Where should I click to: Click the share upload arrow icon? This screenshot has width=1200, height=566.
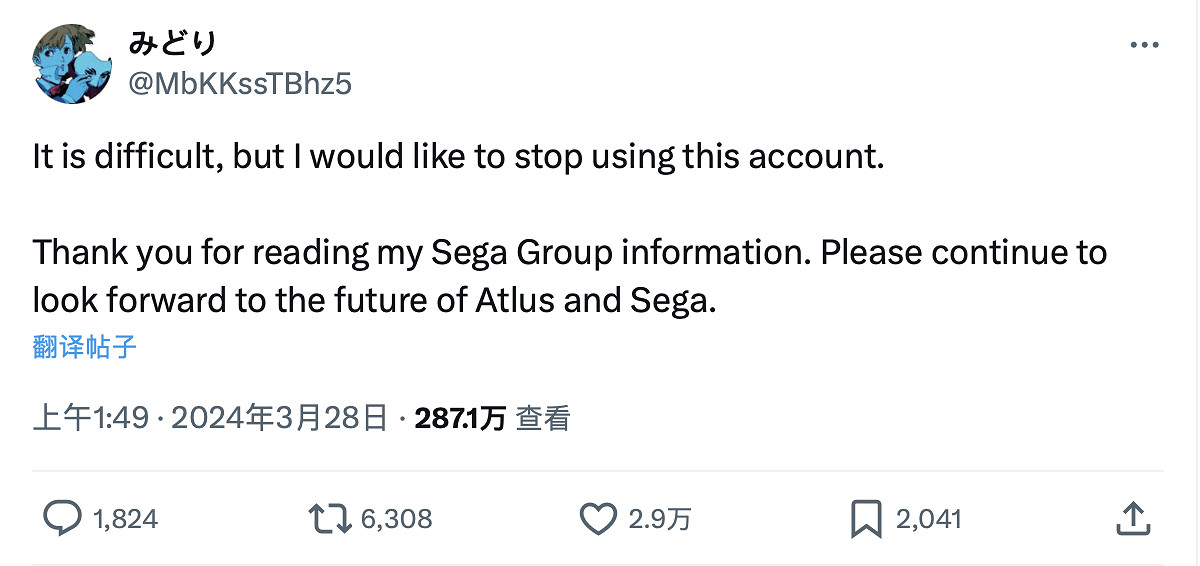(x=1130, y=518)
